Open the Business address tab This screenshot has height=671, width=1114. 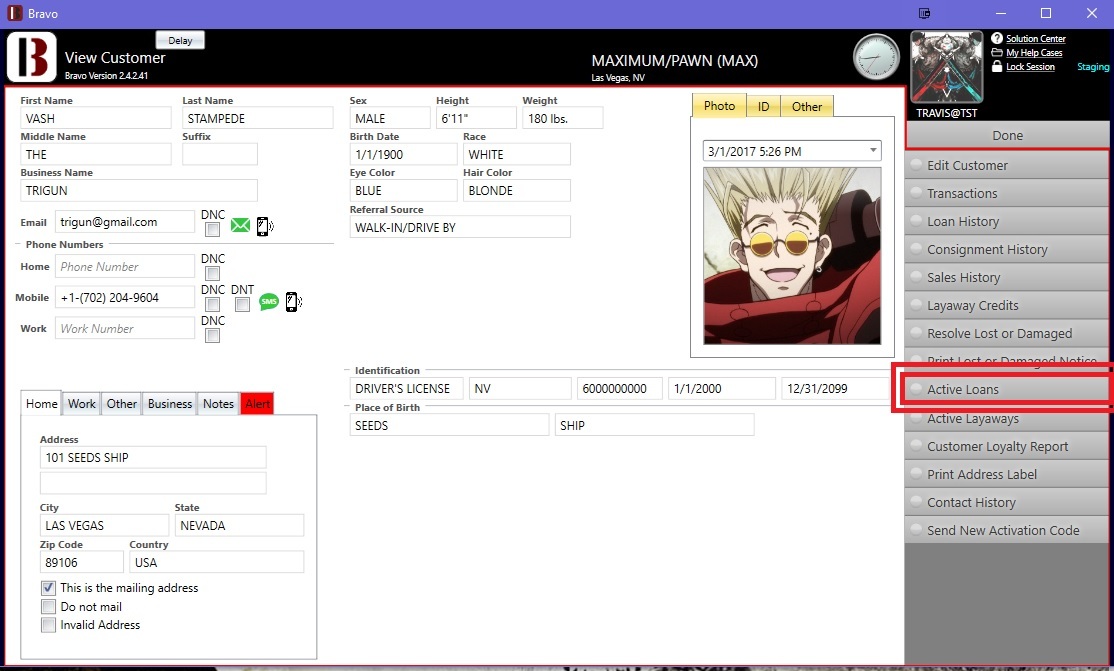pyautogui.click(x=170, y=404)
